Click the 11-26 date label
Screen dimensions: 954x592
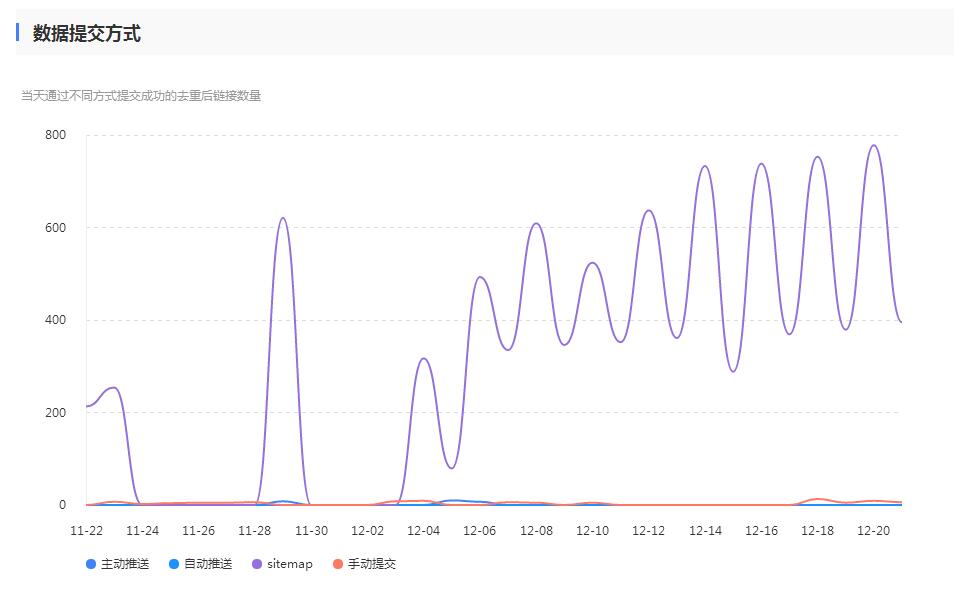pos(198,531)
